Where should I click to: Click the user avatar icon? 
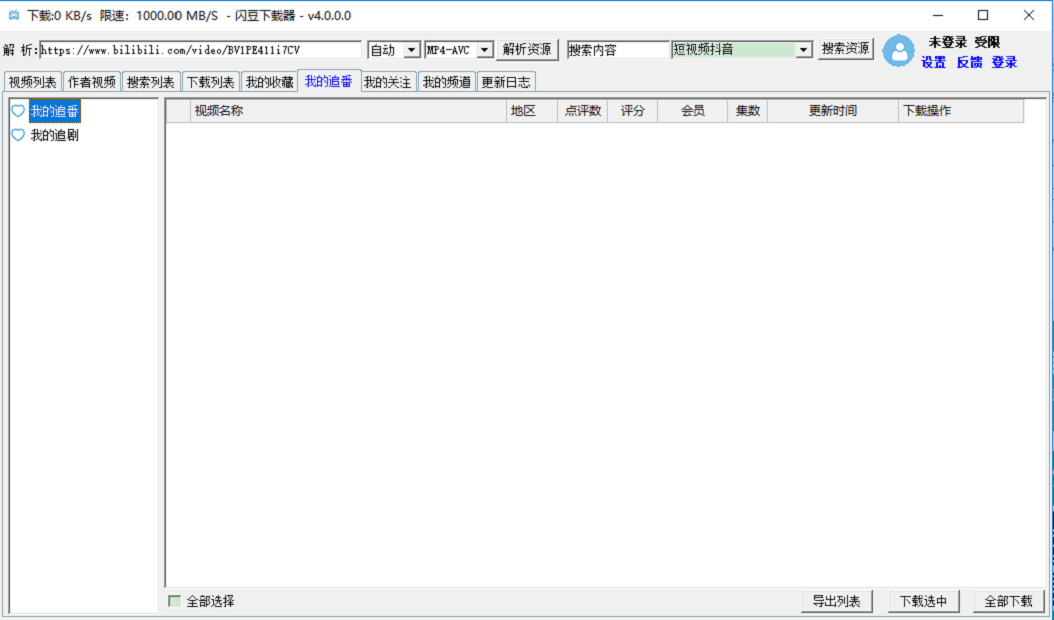coord(899,50)
